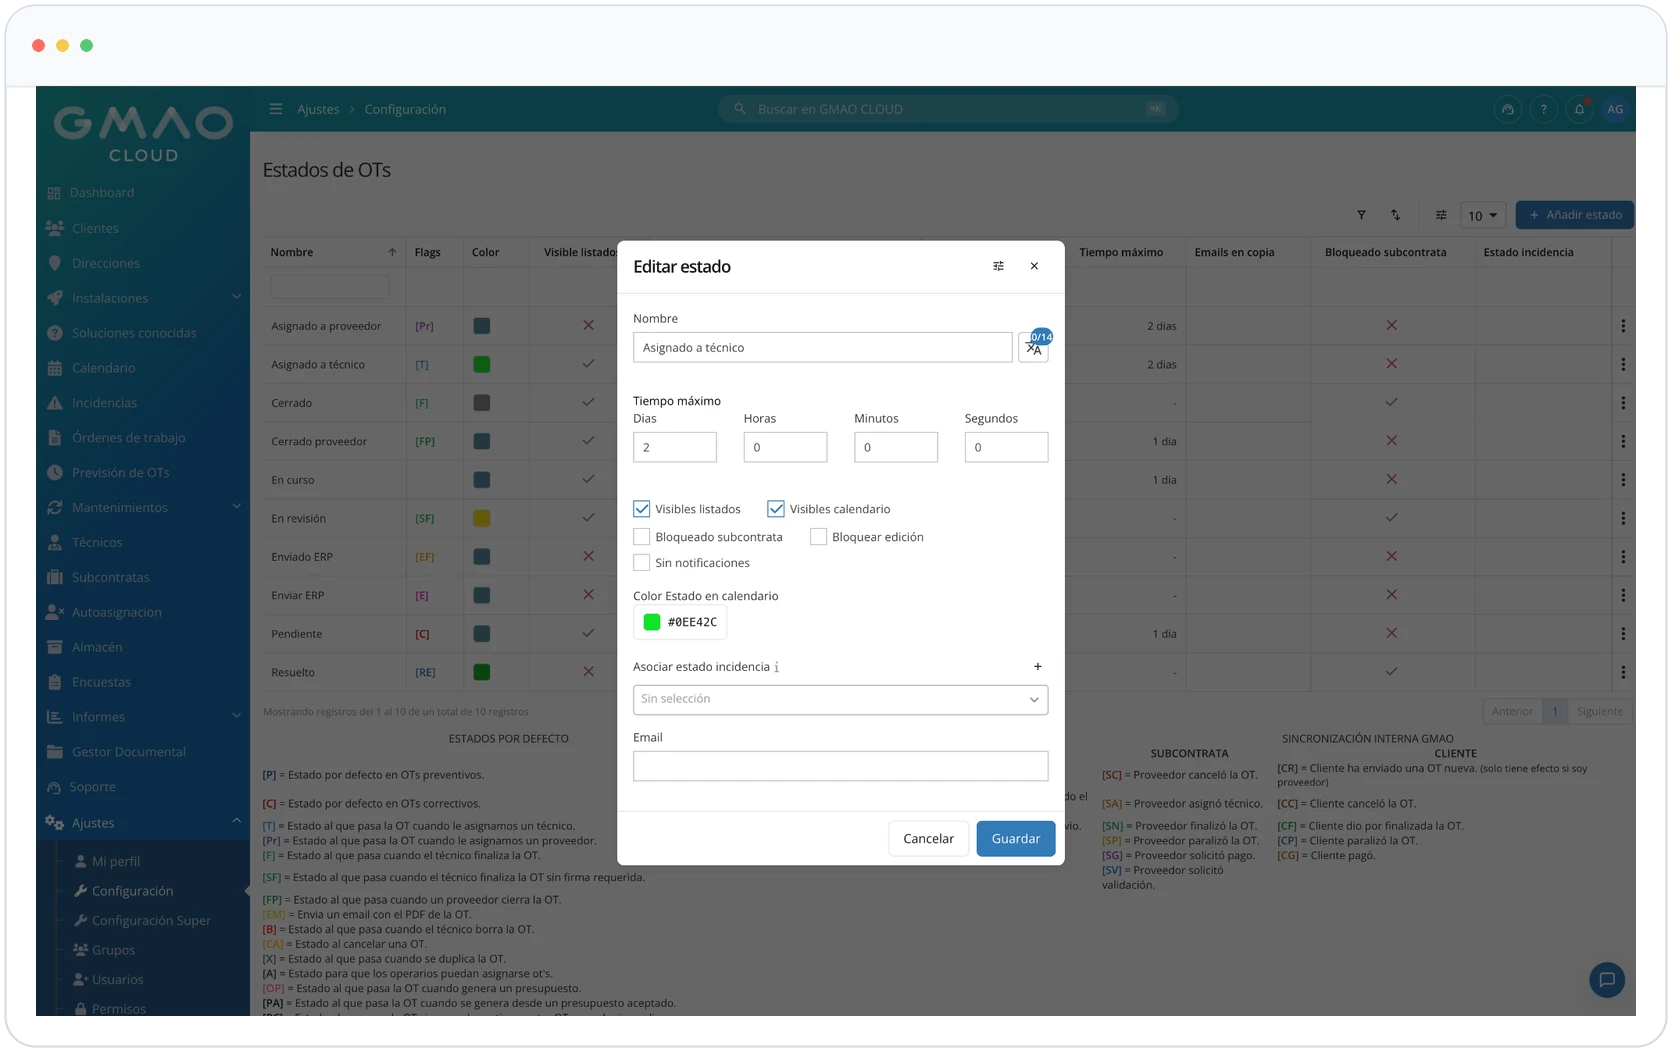Click the translate icon beside Nombre field
The image size is (1672, 1052).
pyautogui.click(x=1033, y=348)
